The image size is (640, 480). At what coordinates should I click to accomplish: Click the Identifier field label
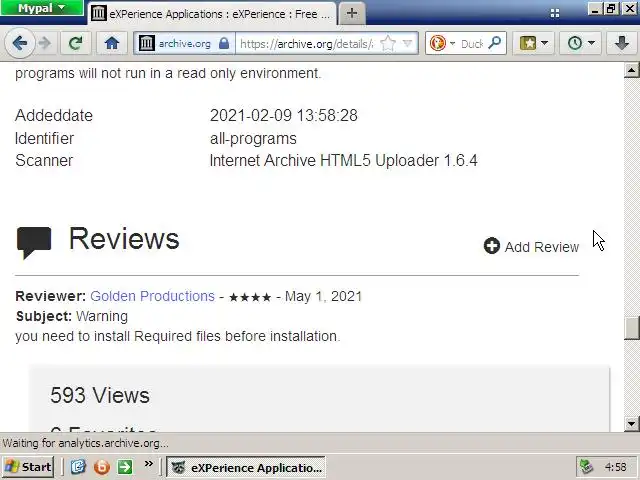click(44, 139)
